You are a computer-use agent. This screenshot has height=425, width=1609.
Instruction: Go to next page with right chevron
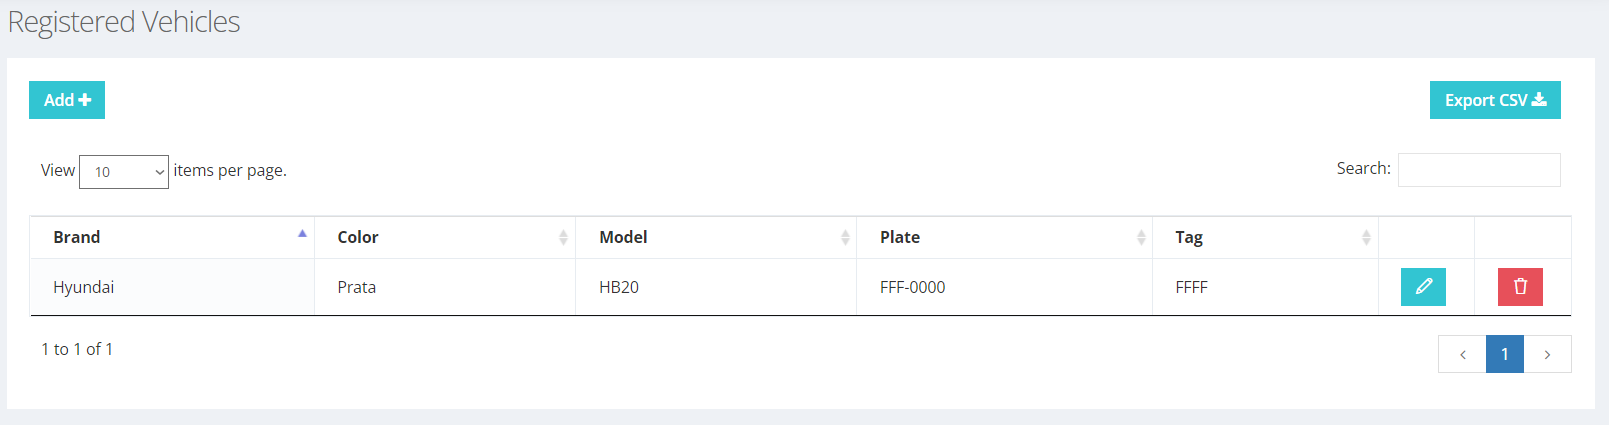(x=1547, y=354)
